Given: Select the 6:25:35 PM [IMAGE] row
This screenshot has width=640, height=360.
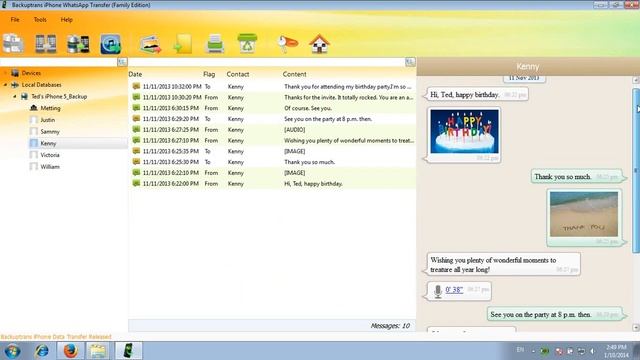Looking at the screenshot, I should 273,151.
